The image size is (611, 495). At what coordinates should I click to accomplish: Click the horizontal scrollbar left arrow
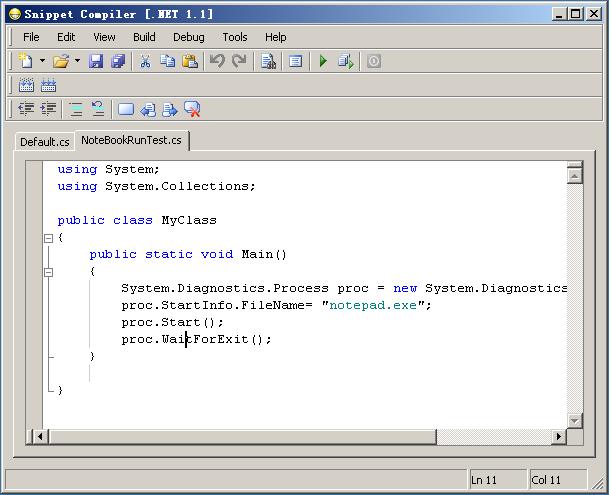[x=40, y=437]
